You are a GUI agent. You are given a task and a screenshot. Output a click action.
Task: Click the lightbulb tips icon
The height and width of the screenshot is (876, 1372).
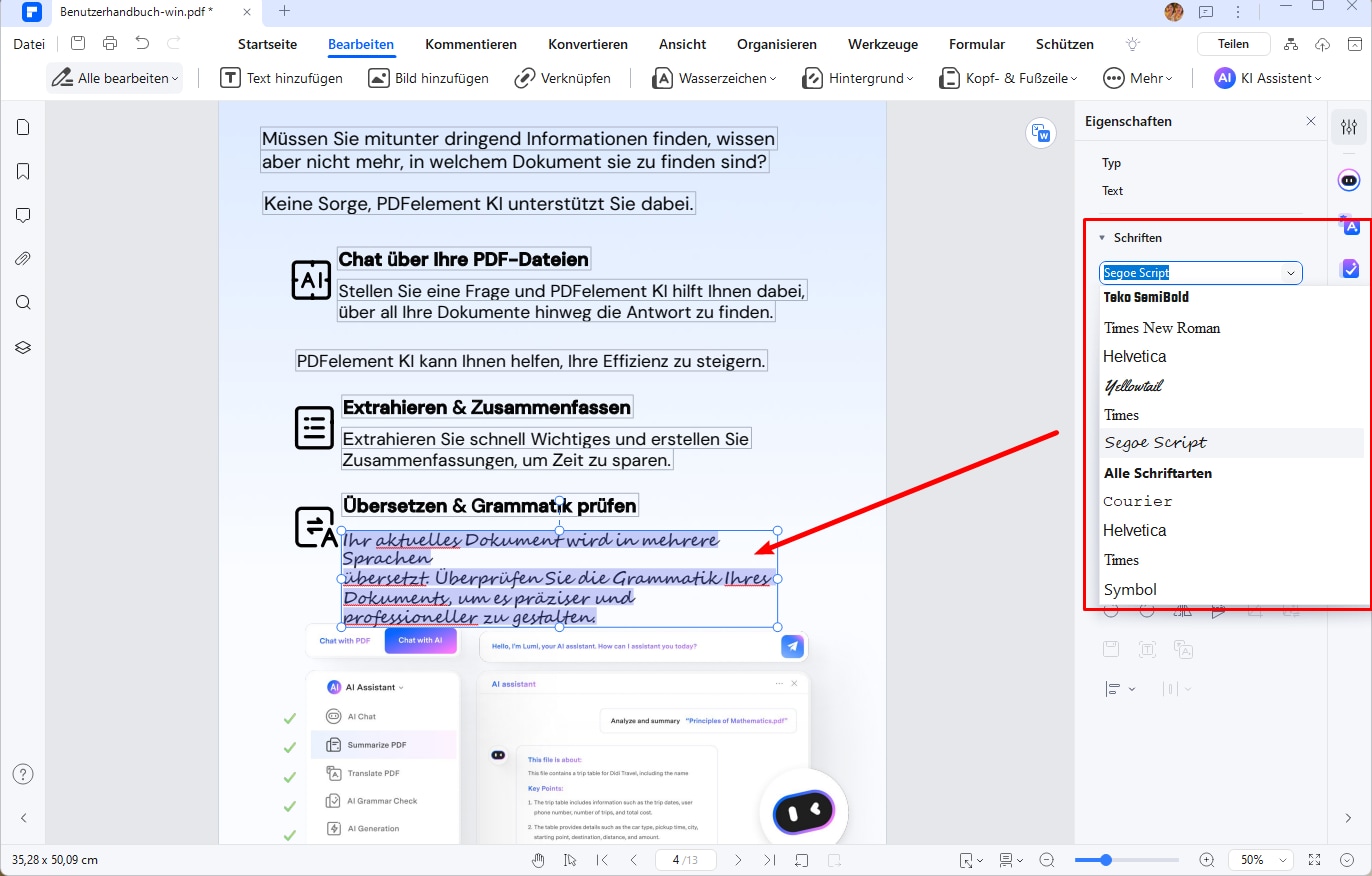pos(1132,44)
